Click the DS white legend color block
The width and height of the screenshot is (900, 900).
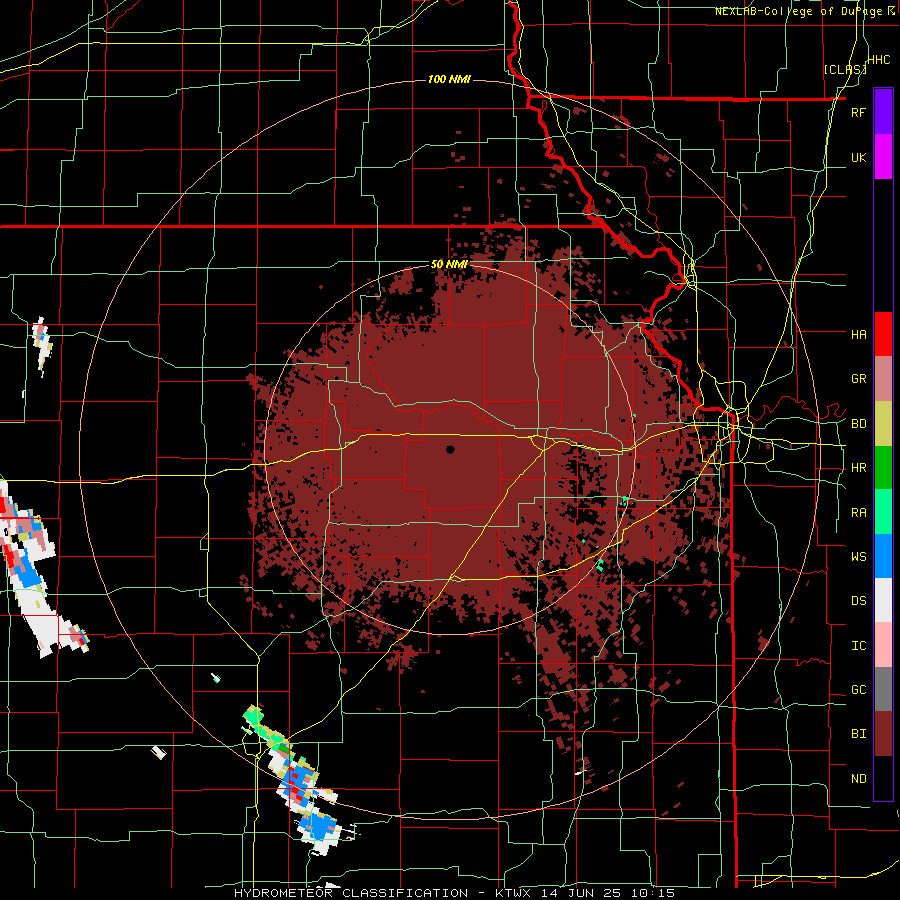point(883,600)
